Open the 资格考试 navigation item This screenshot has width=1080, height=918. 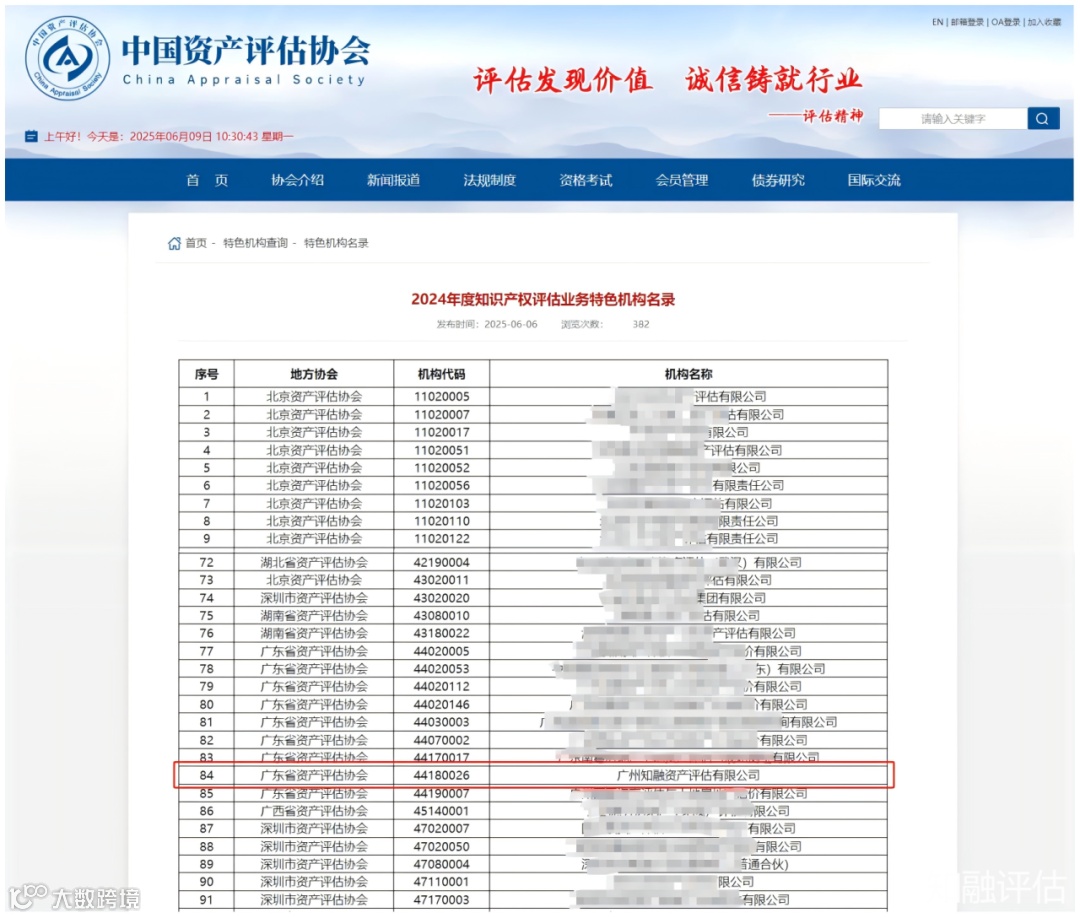[585, 180]
